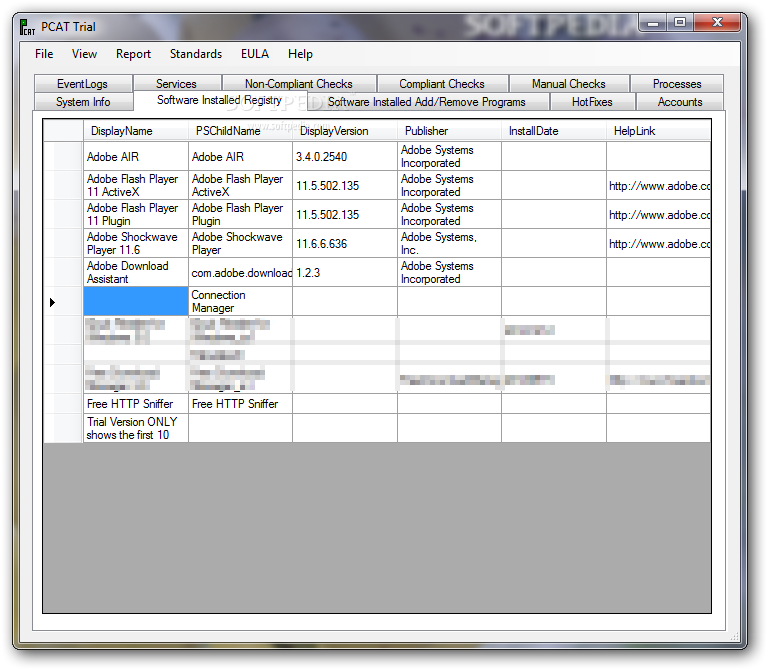Image resolution: width=768 pixels, height=670 pixels.
Task: Sort by the DisplayName column header
Action: [x=136, y=131]
